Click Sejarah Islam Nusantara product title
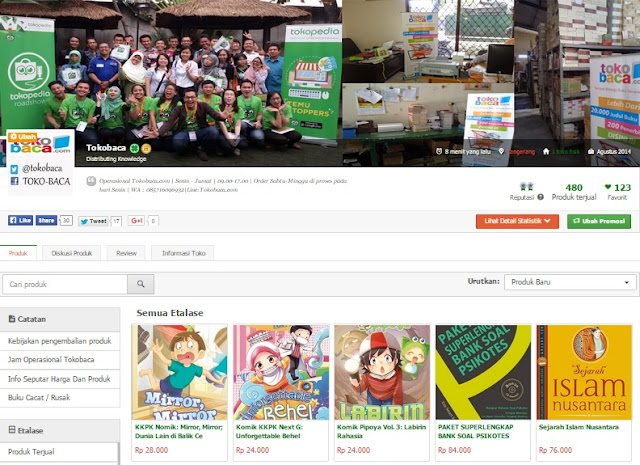The image size is (640, 465). point(579,427)
